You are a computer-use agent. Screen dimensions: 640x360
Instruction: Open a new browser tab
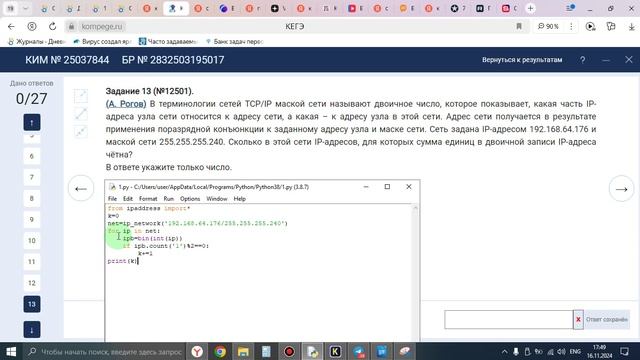point(530,8)
